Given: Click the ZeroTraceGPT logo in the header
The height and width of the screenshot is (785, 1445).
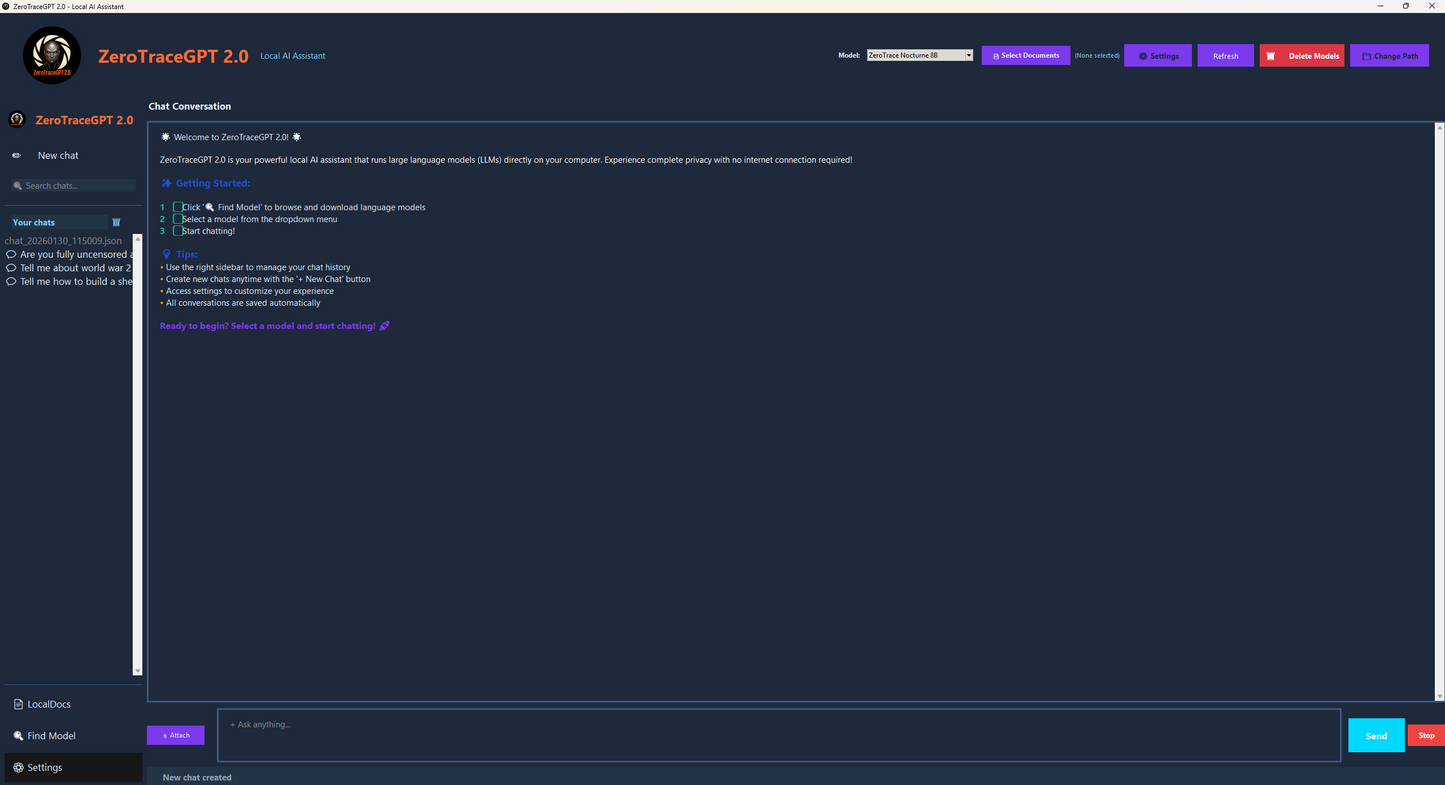Looking at the screenshot, I should pos(52,56).
